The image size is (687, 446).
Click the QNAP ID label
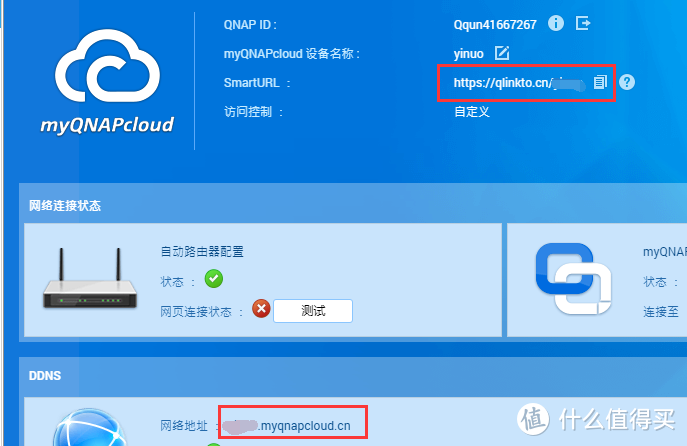248,25
